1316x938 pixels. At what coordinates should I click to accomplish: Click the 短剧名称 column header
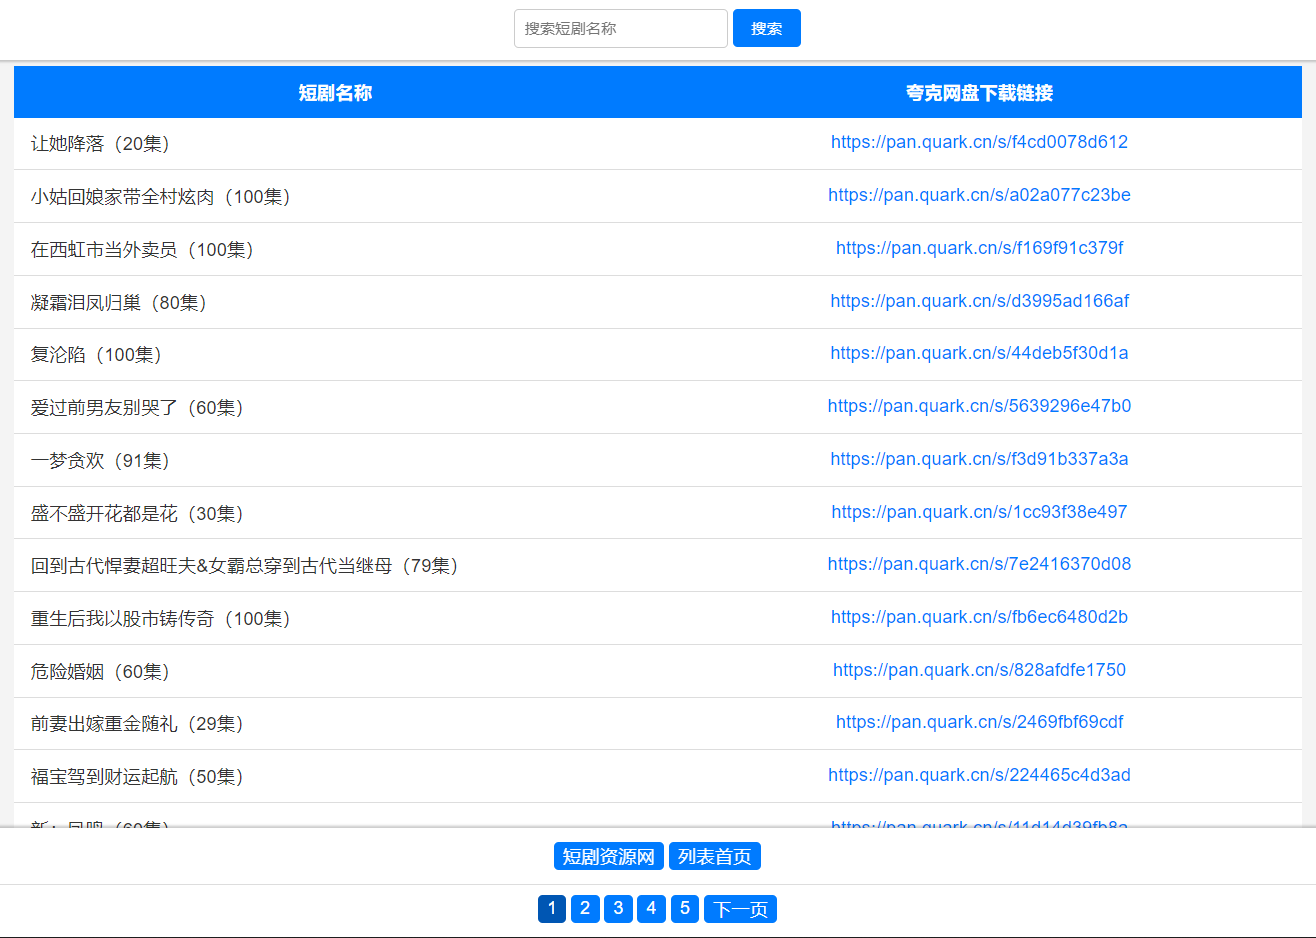click(x=335, y=93)
